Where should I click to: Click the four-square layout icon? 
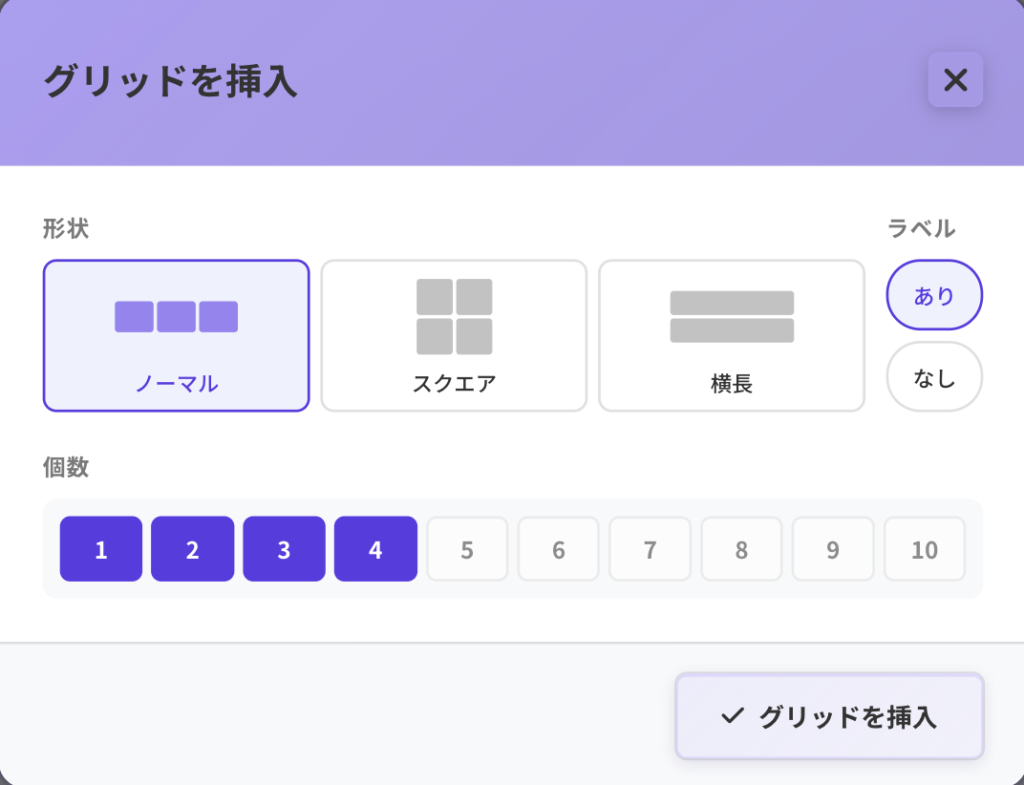coord(454,316)
